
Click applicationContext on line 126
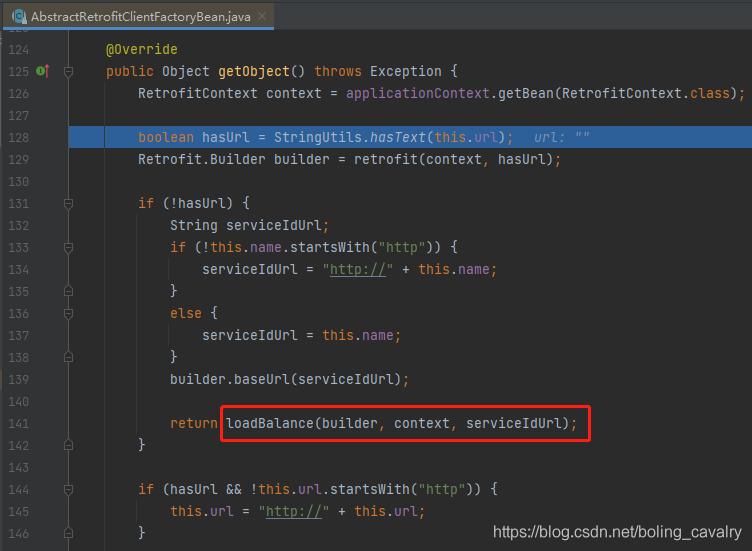click(x=418, y=94)
